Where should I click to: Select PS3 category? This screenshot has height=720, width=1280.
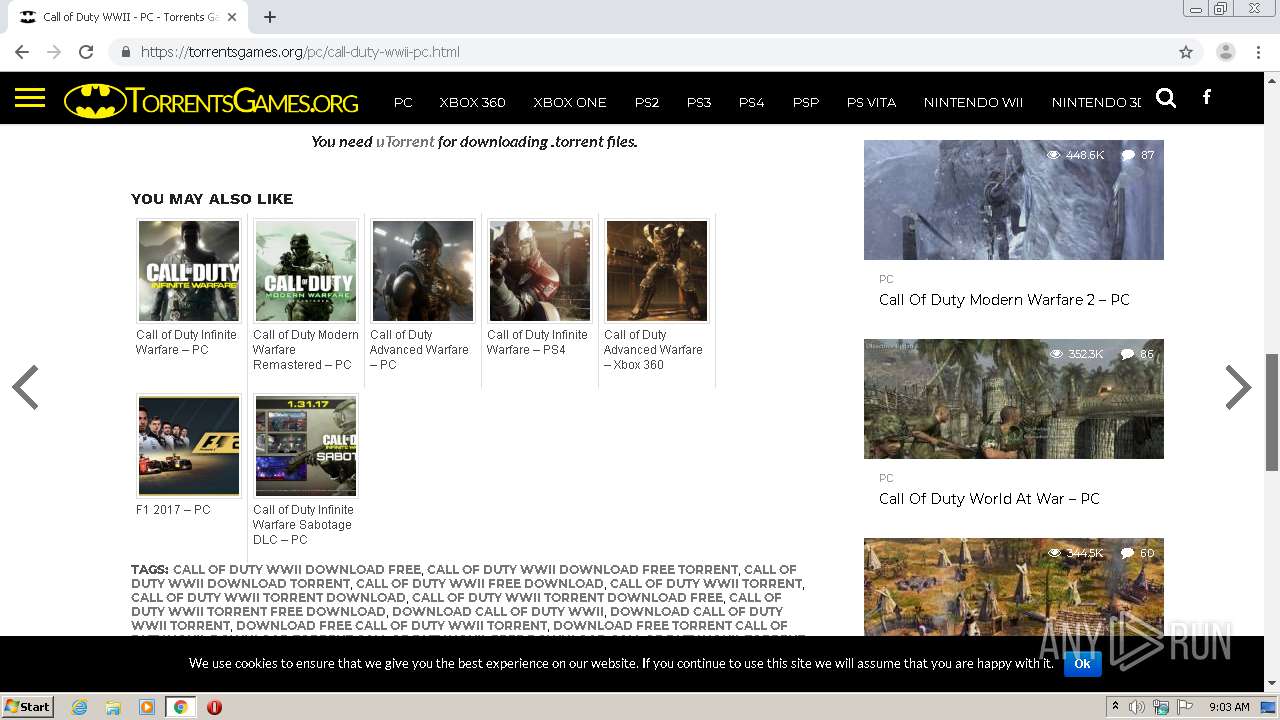pyautogui.click(x=699, y=102)
